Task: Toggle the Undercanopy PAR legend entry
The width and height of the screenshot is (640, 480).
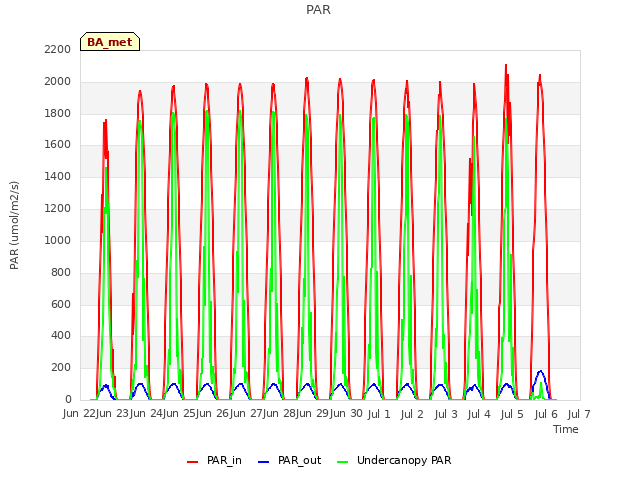Action: click(x=394, y=460)
